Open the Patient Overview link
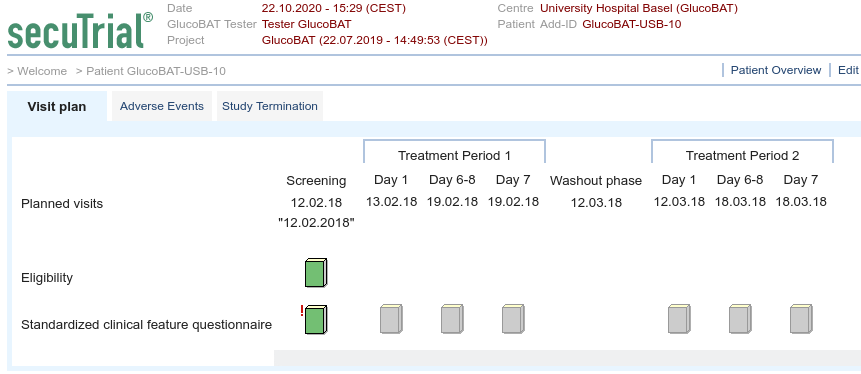 [x=776, y=70]
